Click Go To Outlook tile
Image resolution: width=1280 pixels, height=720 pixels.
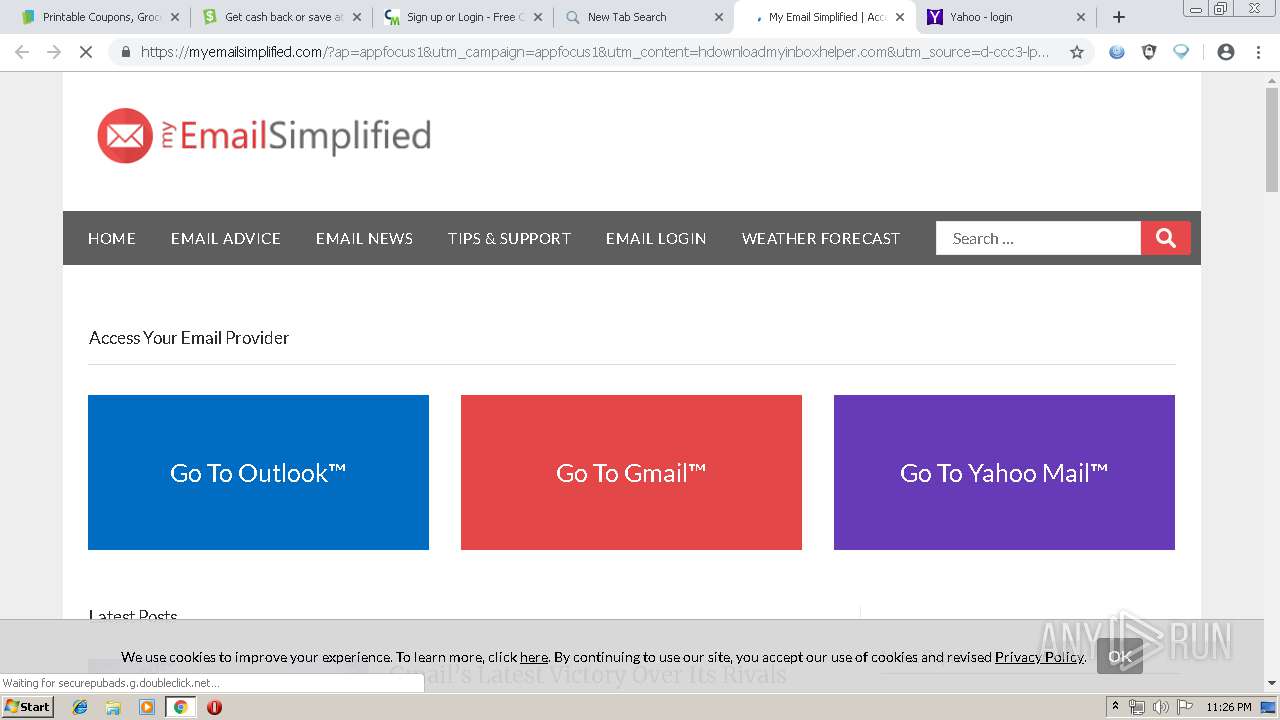(258, 472)
